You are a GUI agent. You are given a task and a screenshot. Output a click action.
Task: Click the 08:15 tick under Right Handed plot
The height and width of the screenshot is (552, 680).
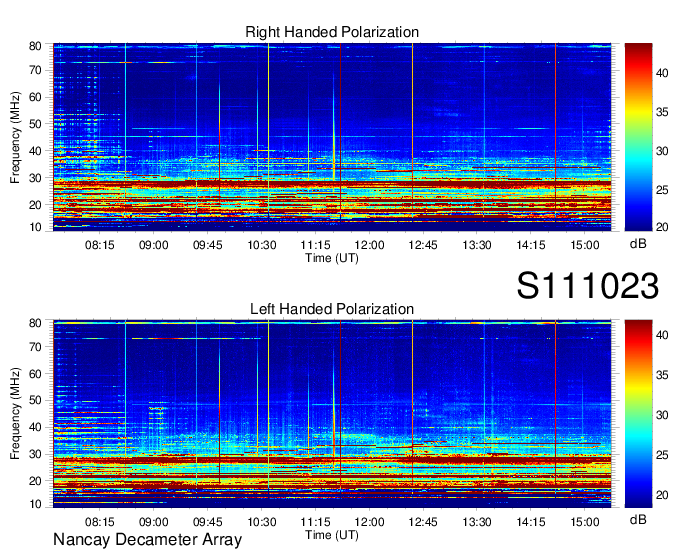tap(100, 245)
